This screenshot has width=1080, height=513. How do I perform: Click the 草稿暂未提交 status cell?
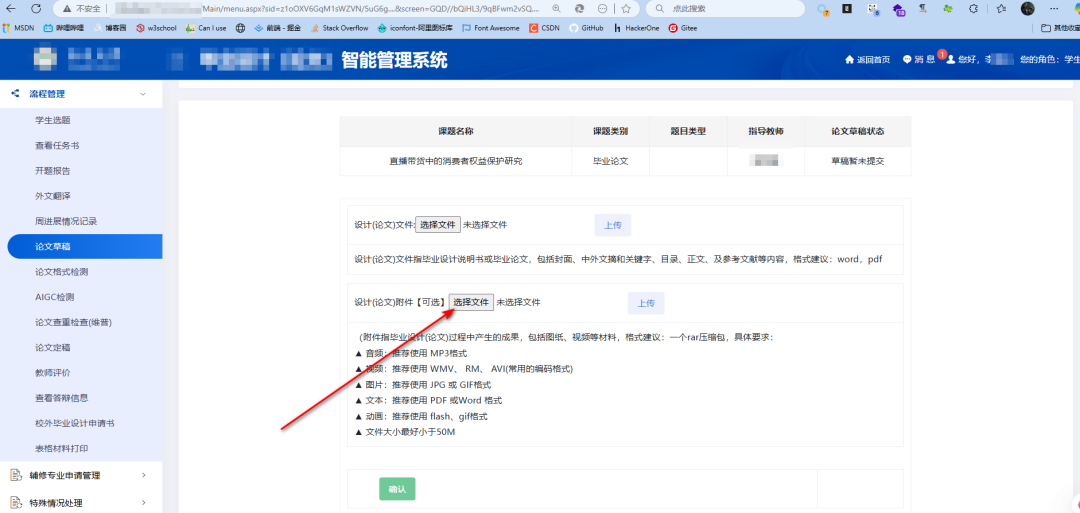[858, 161]
